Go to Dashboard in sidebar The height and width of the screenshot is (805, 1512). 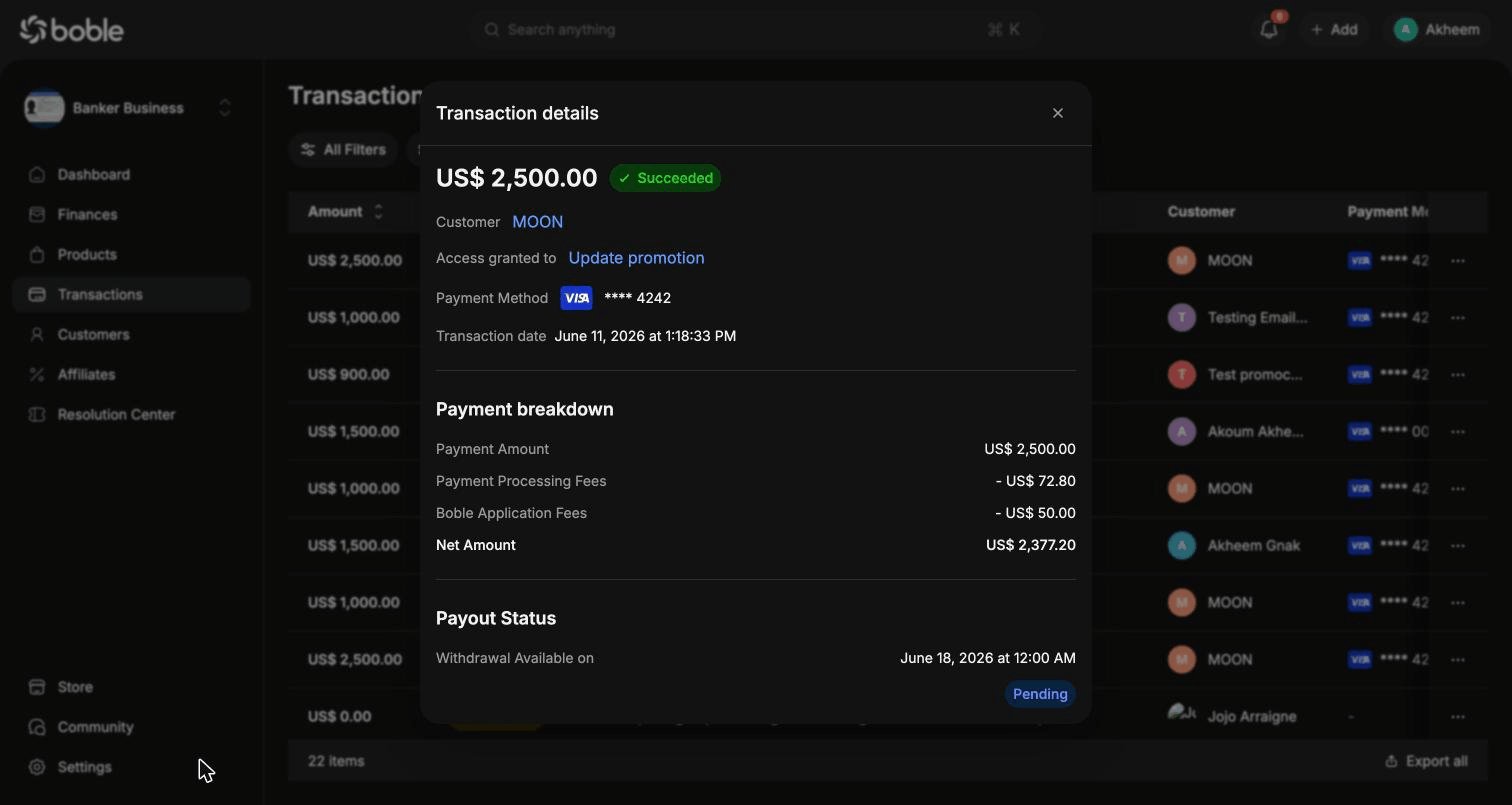(131, 174)
